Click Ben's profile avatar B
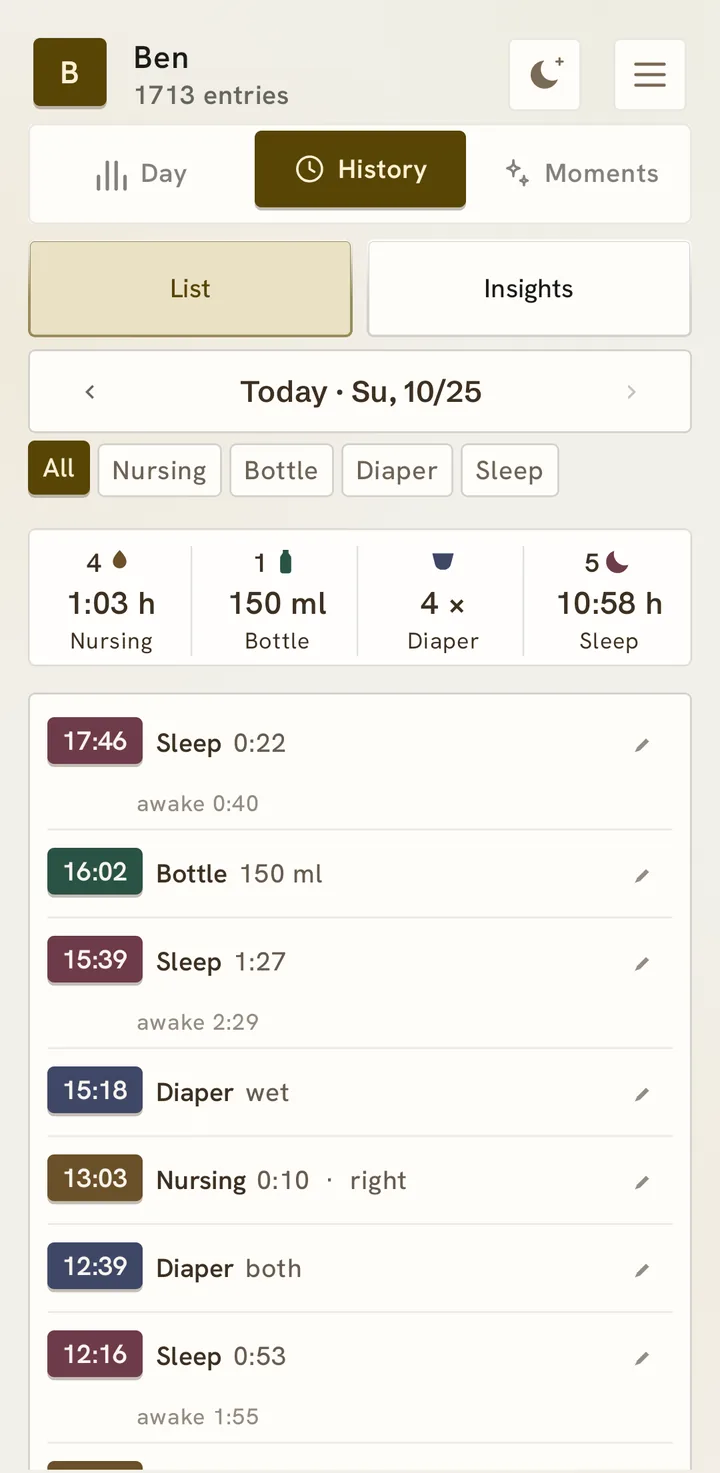Screen dimensions: 720x1473 coord(70,72)
